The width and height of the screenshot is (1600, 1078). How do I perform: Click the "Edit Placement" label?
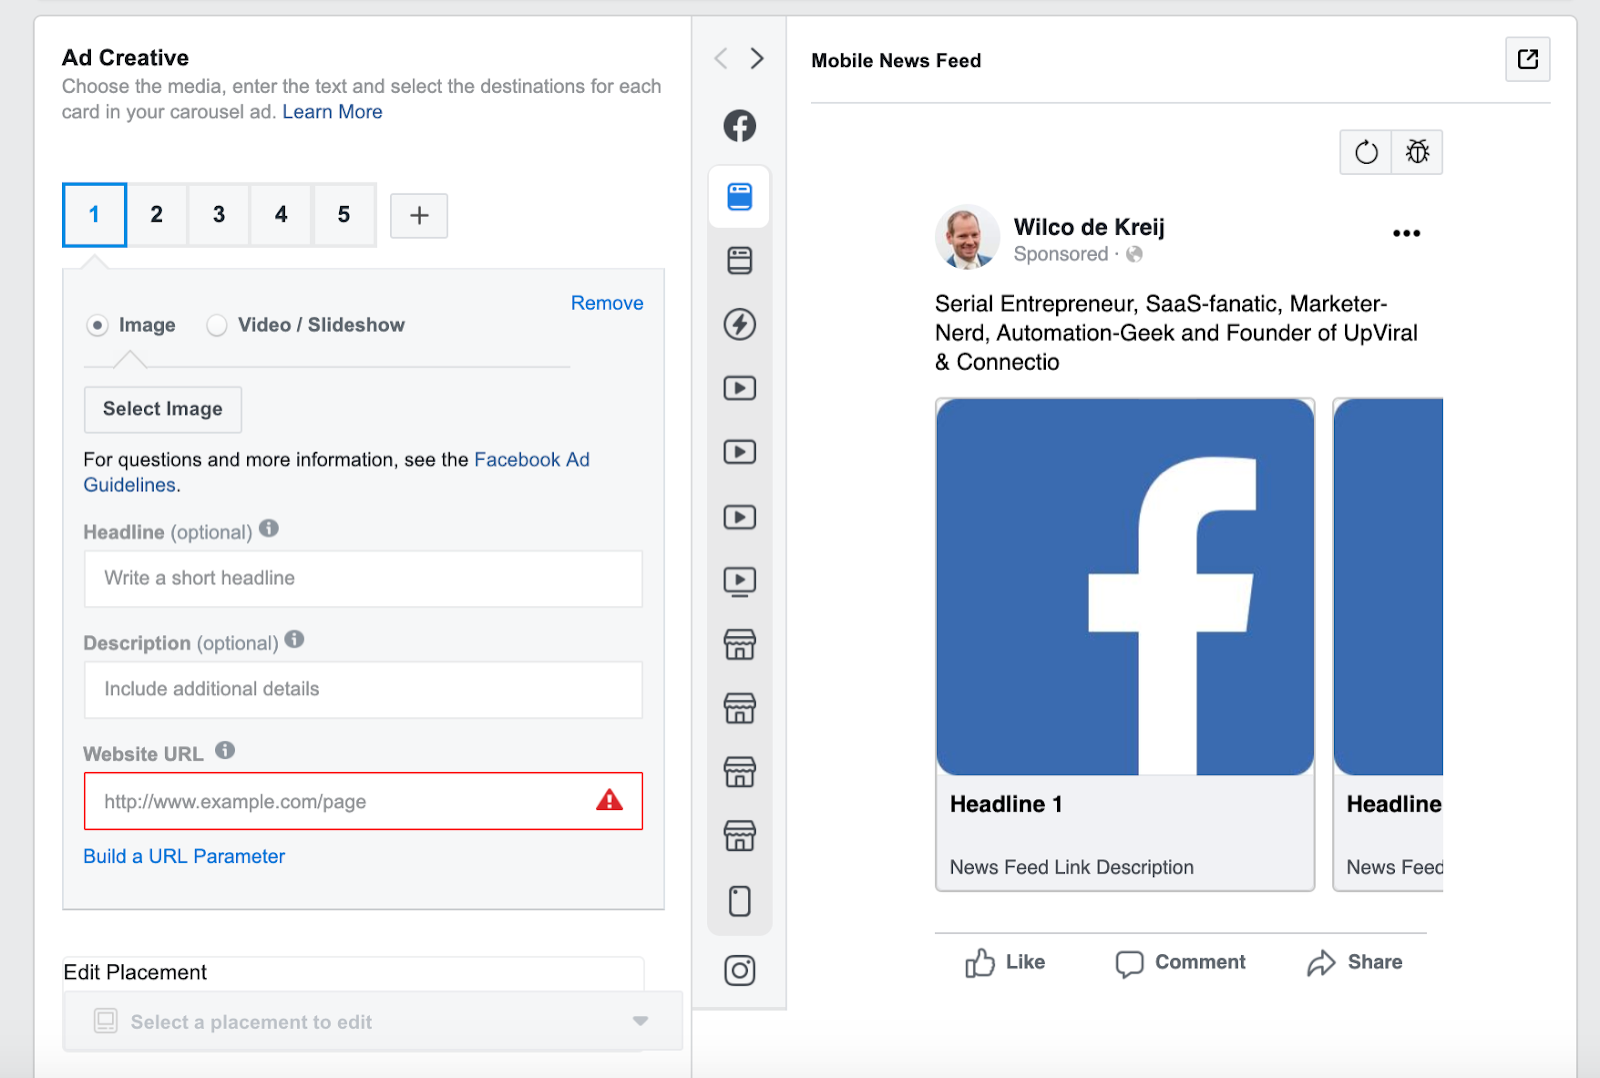click(x=135, y=972)
